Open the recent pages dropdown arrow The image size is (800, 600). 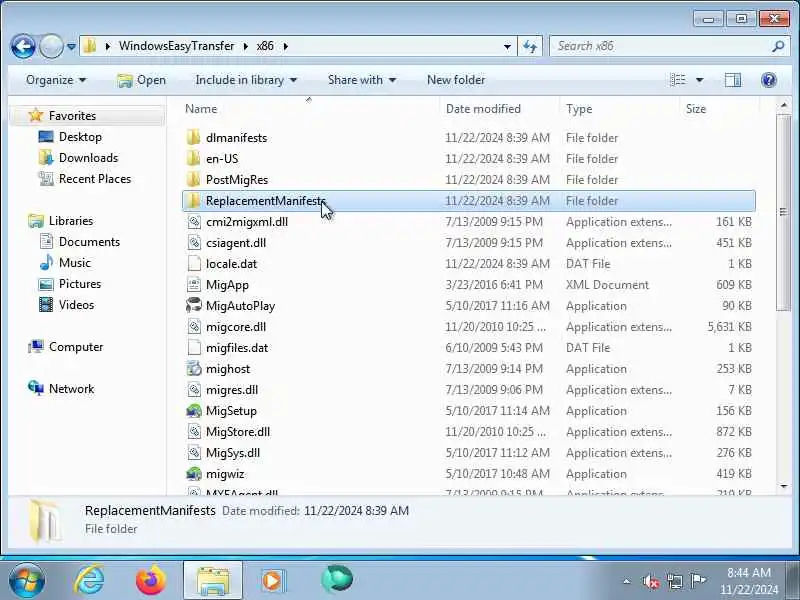[x=71, y=46]
